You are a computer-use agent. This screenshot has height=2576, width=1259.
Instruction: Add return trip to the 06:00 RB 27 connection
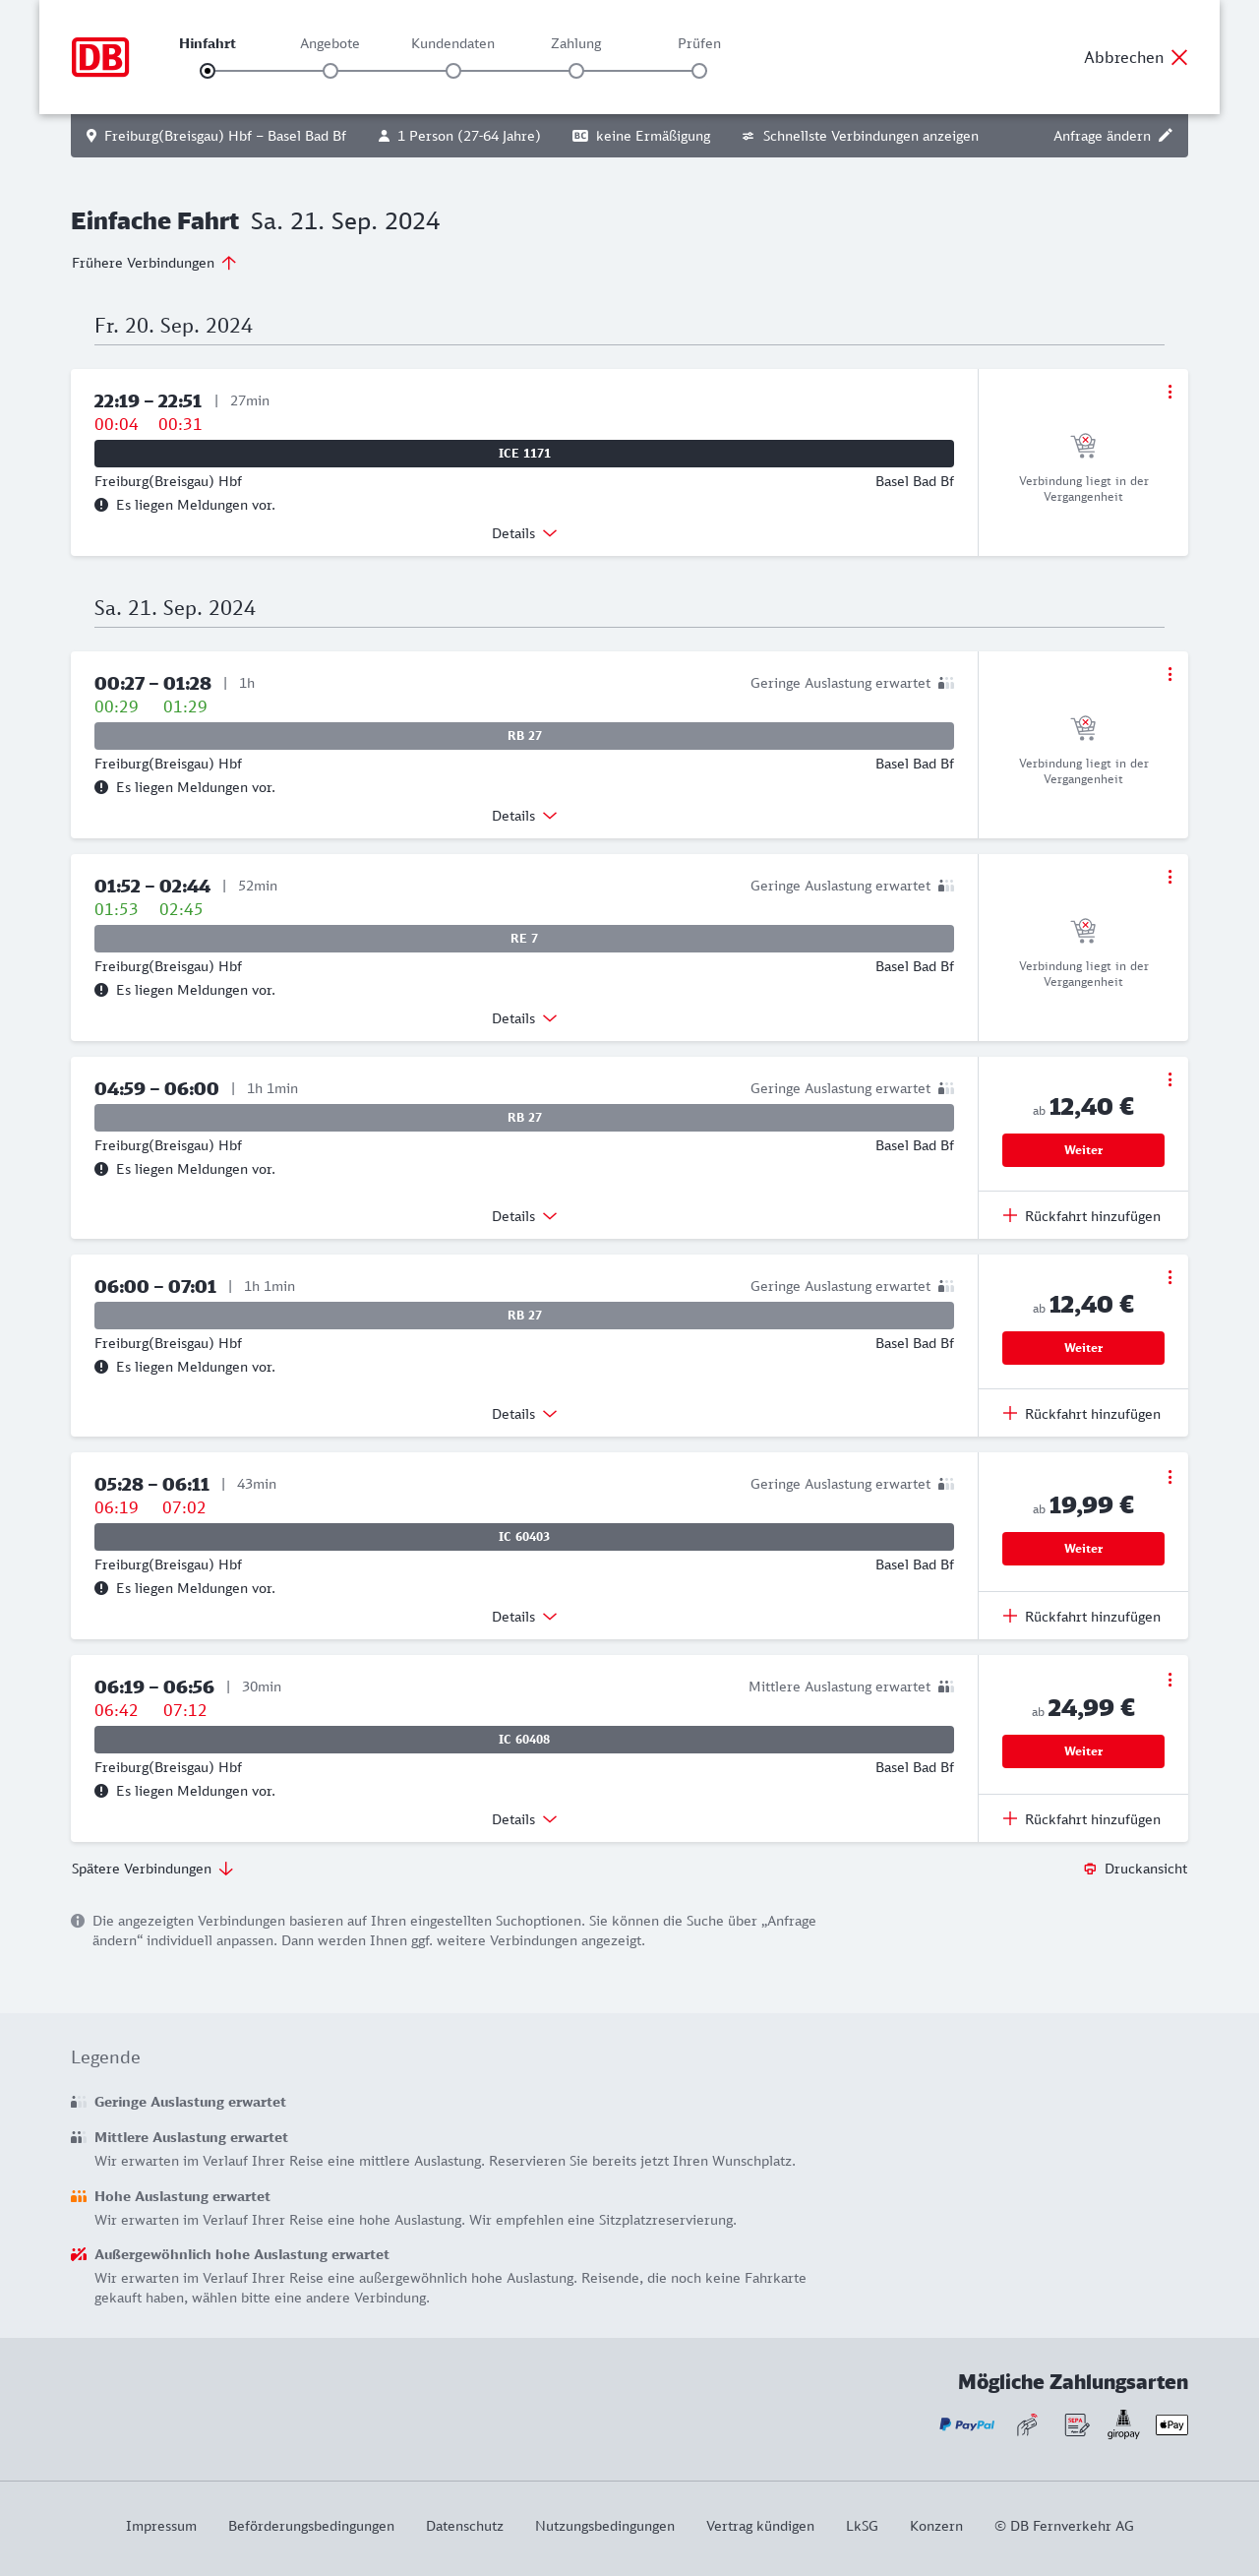[x=1082, y=1414]
